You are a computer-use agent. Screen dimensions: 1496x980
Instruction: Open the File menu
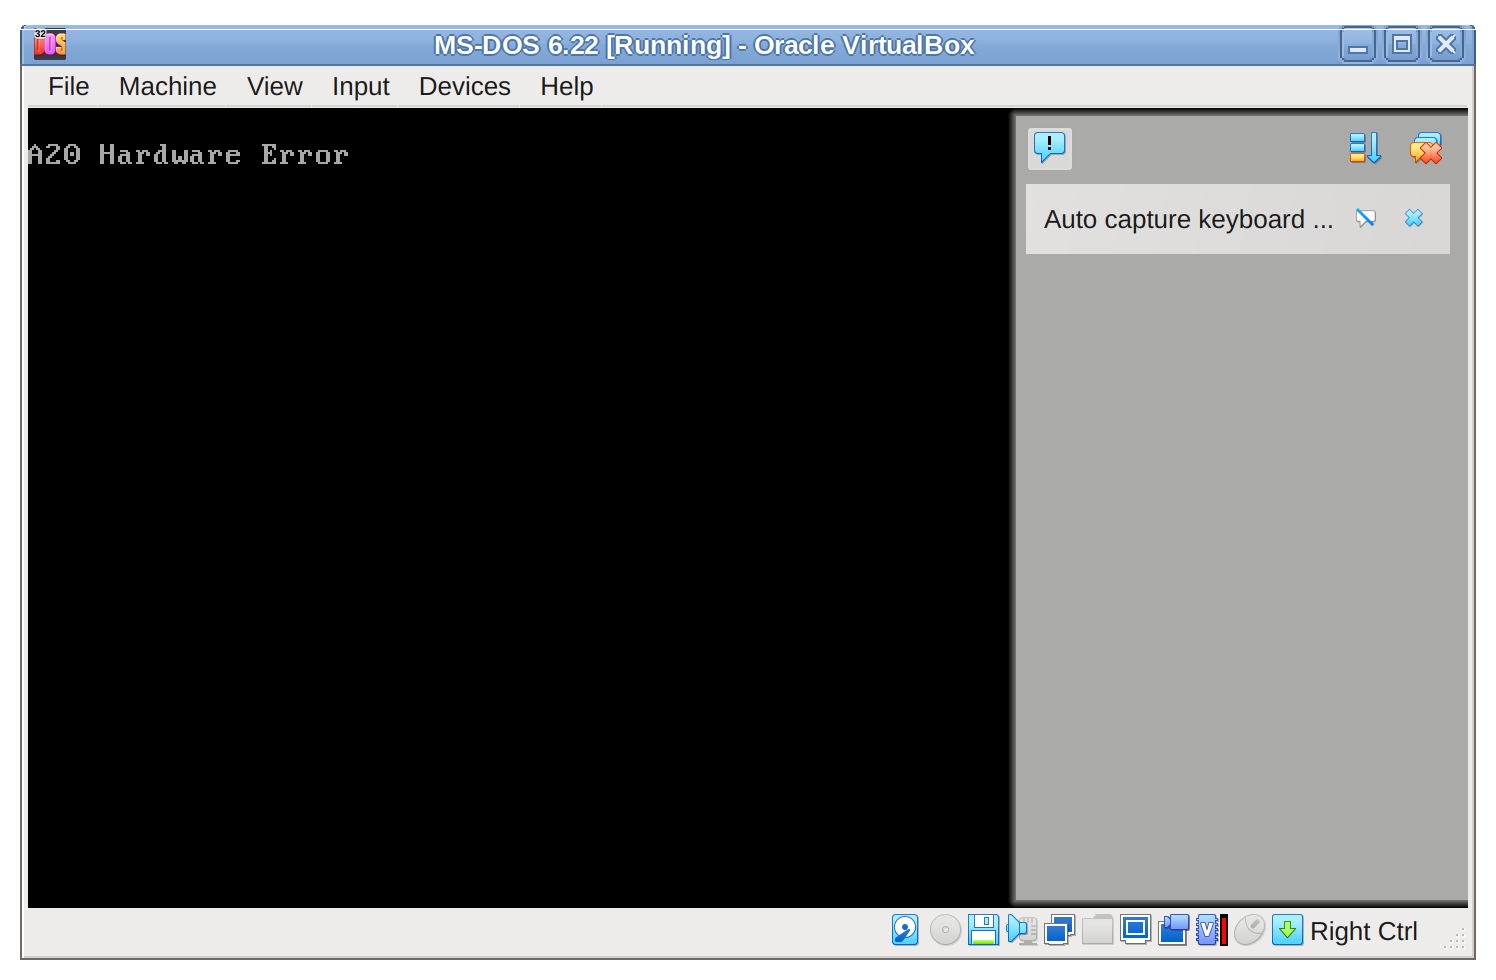click(69, 87)
